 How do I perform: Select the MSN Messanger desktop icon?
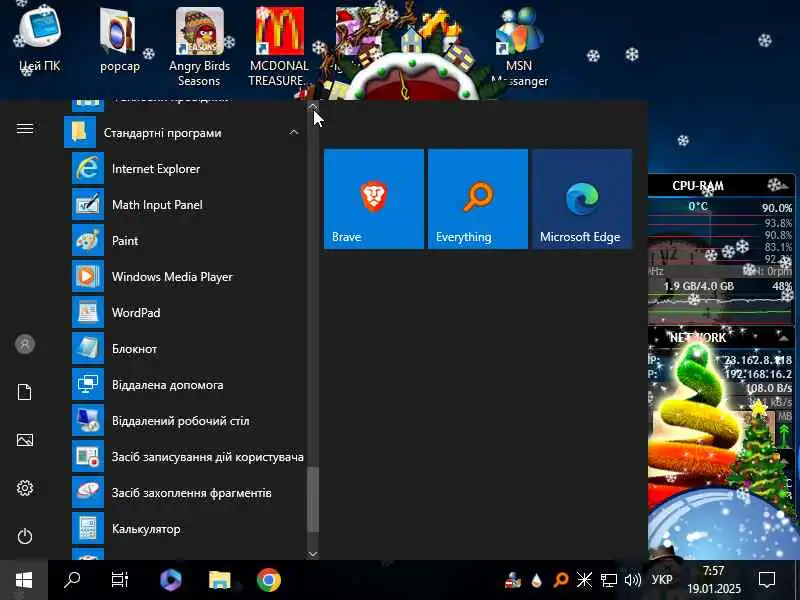click(x=519, y=47)
